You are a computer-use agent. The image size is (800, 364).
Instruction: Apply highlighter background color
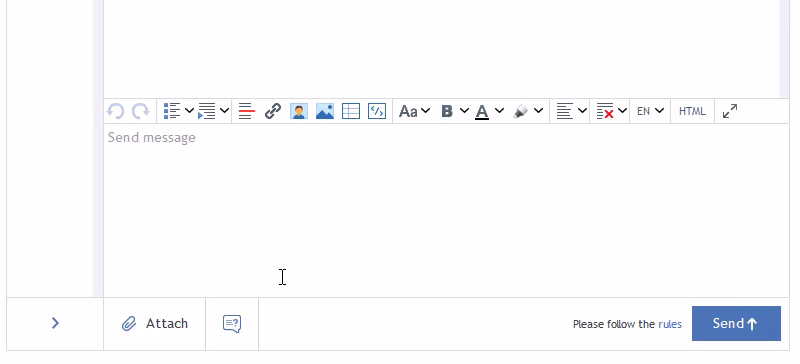[520, 111]
